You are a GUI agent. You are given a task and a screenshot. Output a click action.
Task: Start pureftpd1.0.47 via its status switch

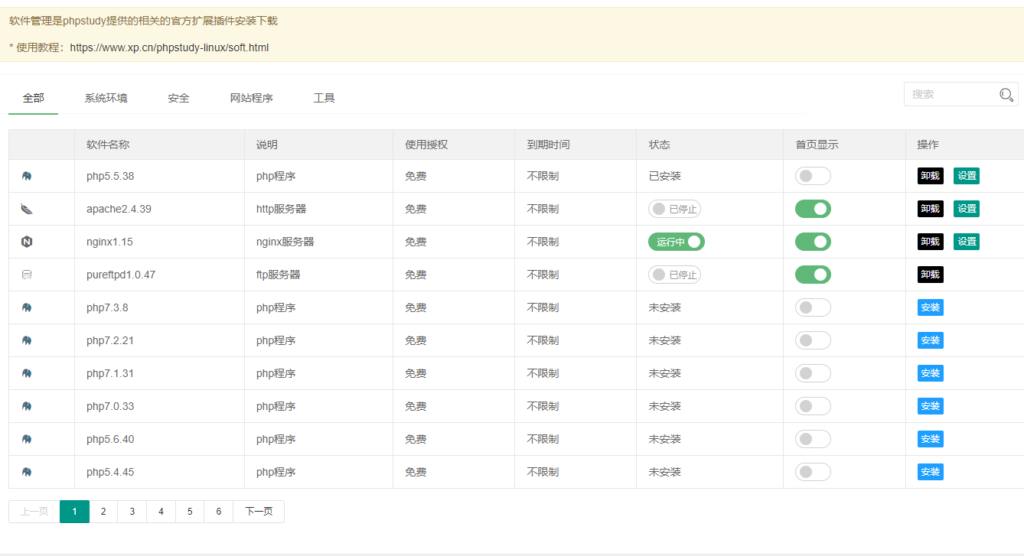pos(675,274)
